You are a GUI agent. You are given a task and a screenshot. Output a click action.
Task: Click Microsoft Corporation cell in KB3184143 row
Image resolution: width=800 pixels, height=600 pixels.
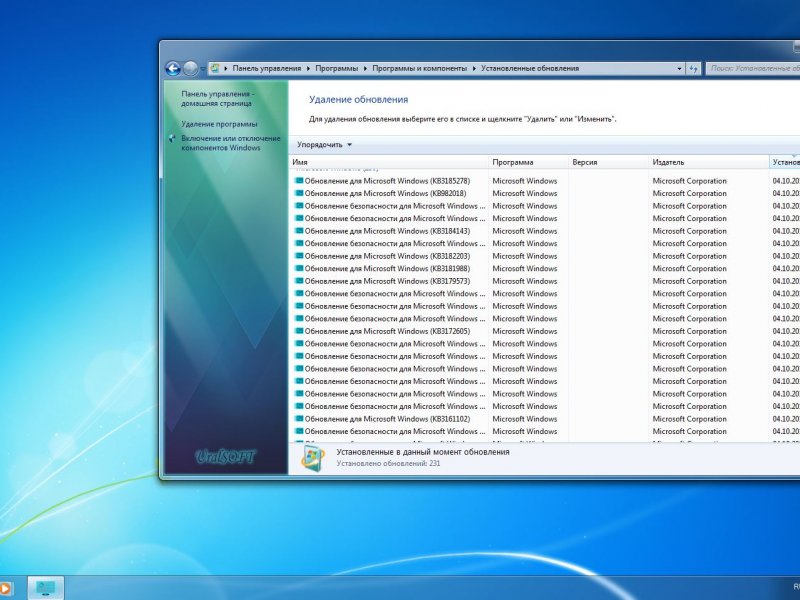pos(689,231)
